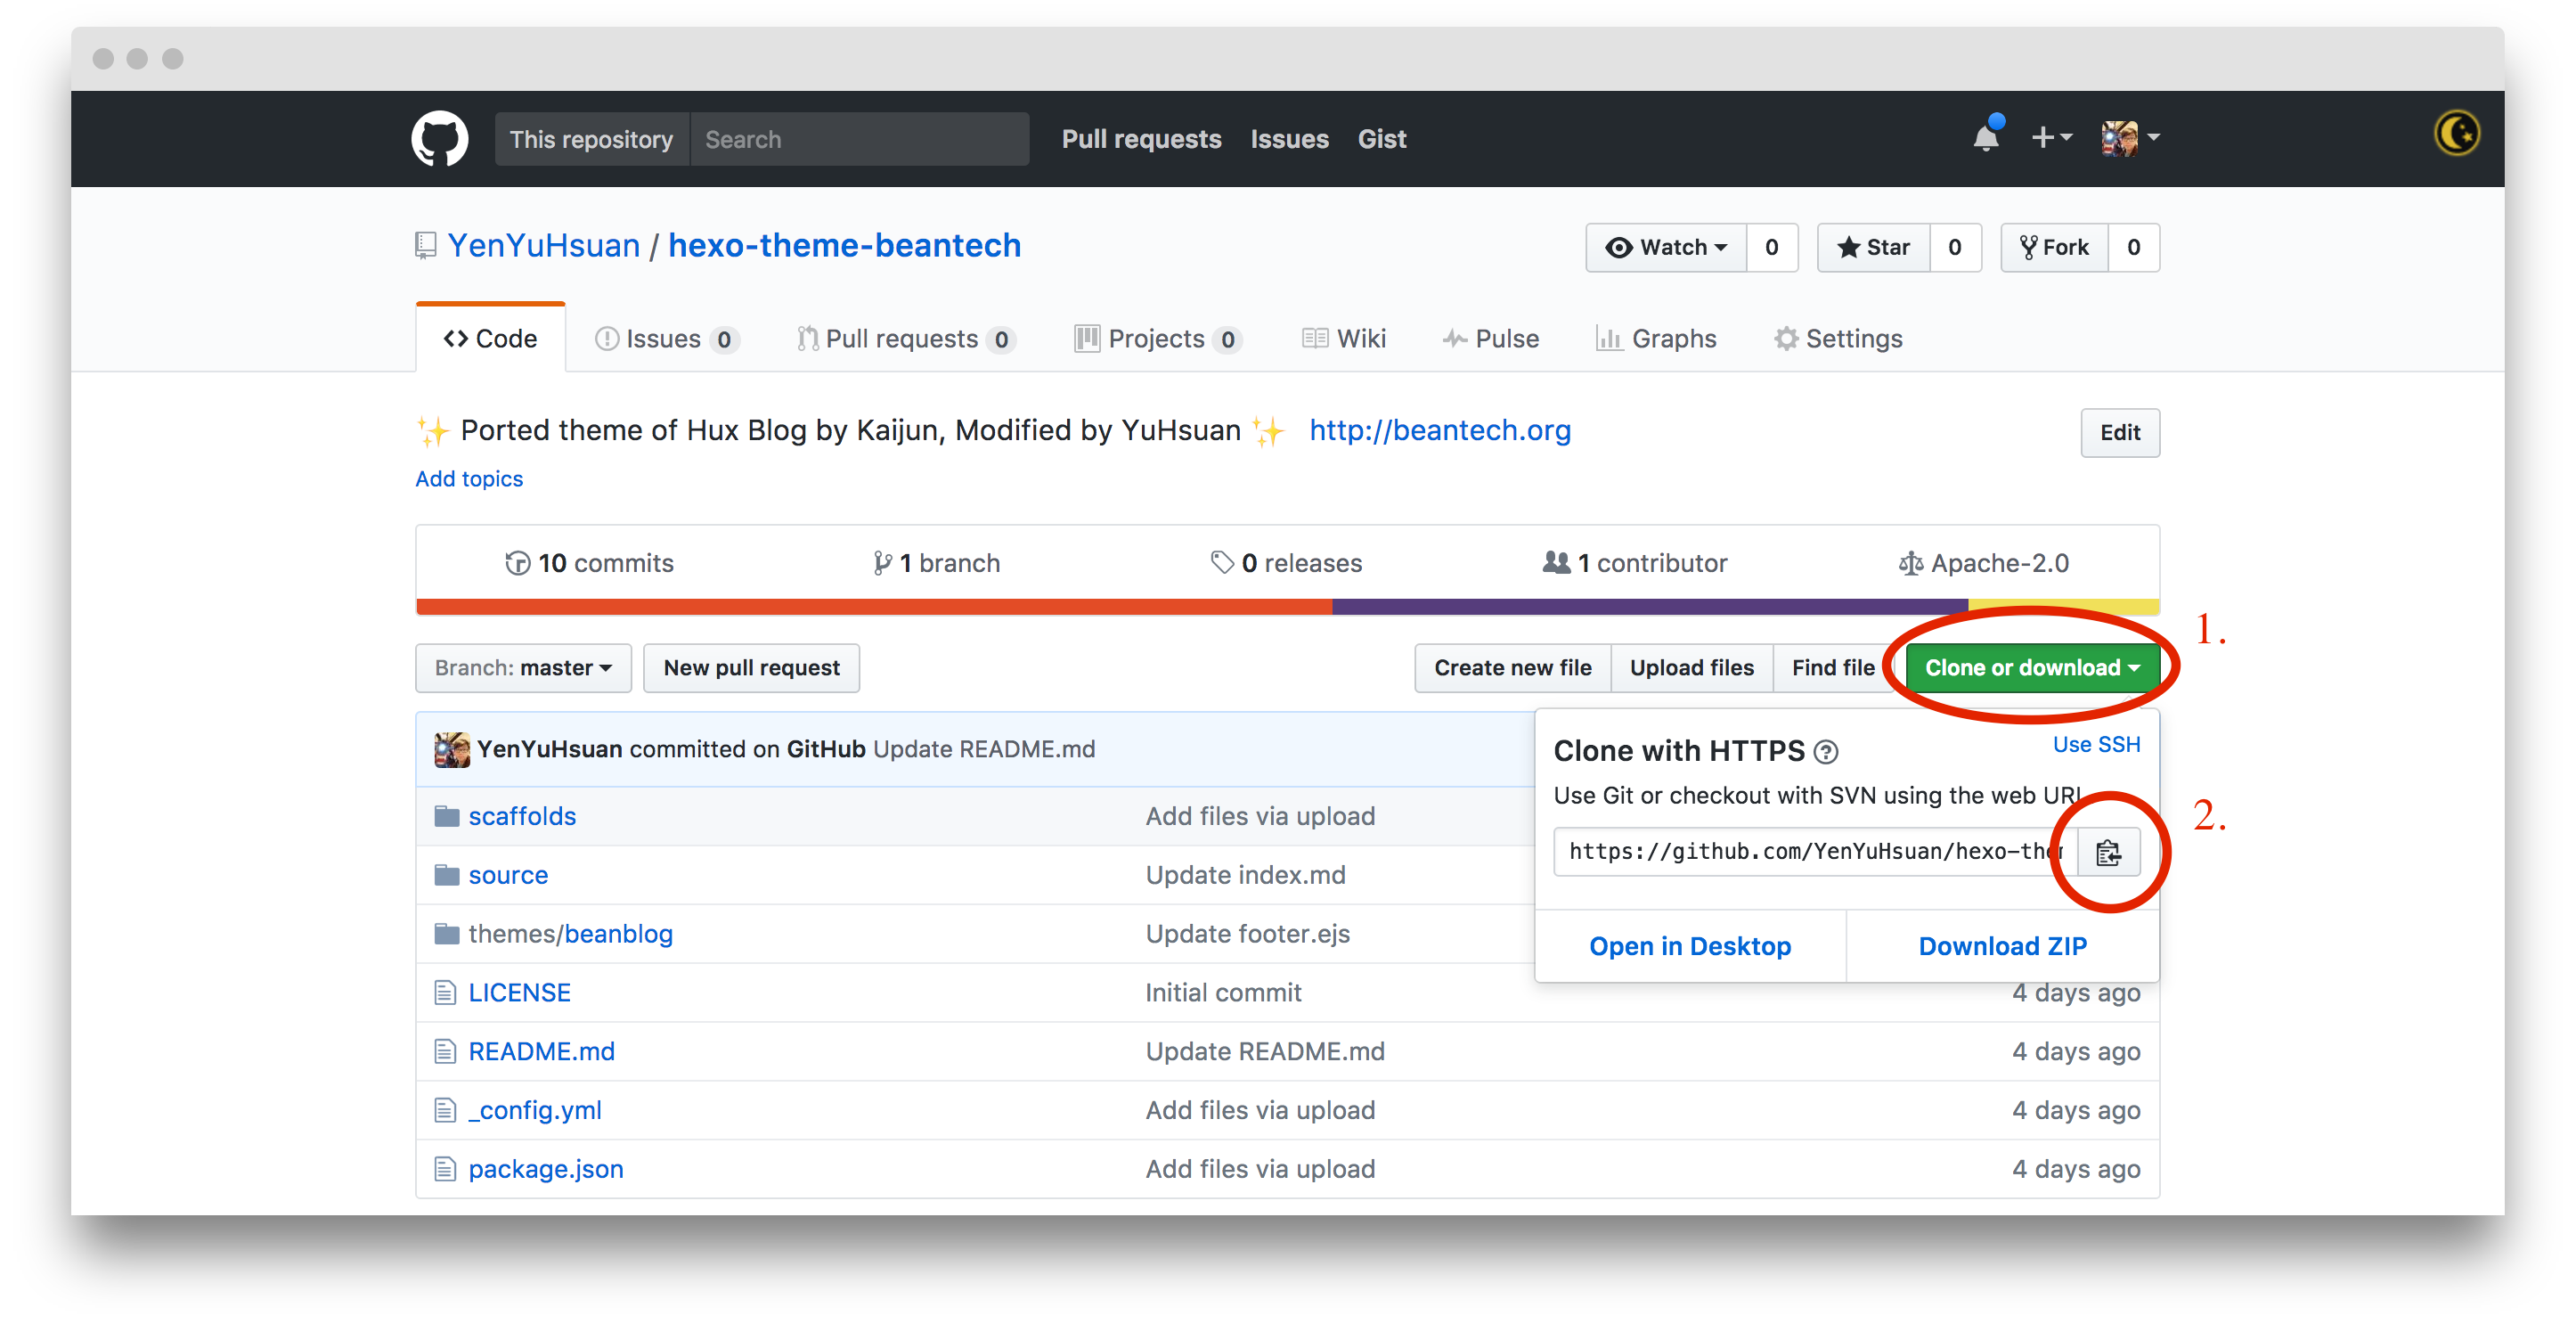Image resolution: width=2576 pixels, height=1340 pixels.
Task: Open Gist from the header
Action: [1382, 139]
